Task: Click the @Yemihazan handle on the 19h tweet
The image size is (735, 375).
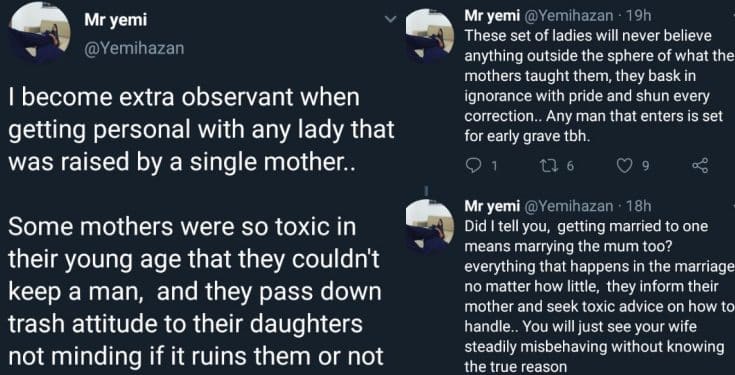Action: 568,16
